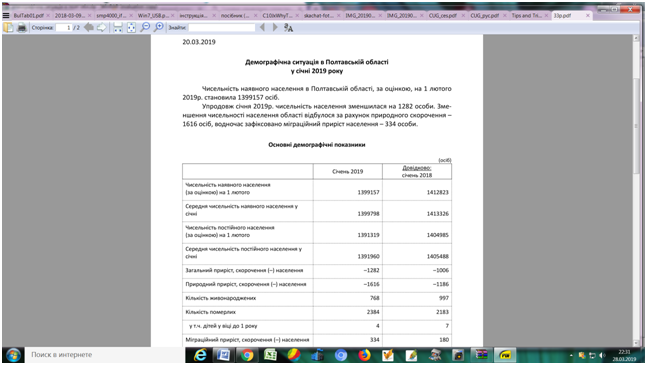Viewport: 647px width, 365px height.
Task: Find next match arrow
Action: (275, 28)
